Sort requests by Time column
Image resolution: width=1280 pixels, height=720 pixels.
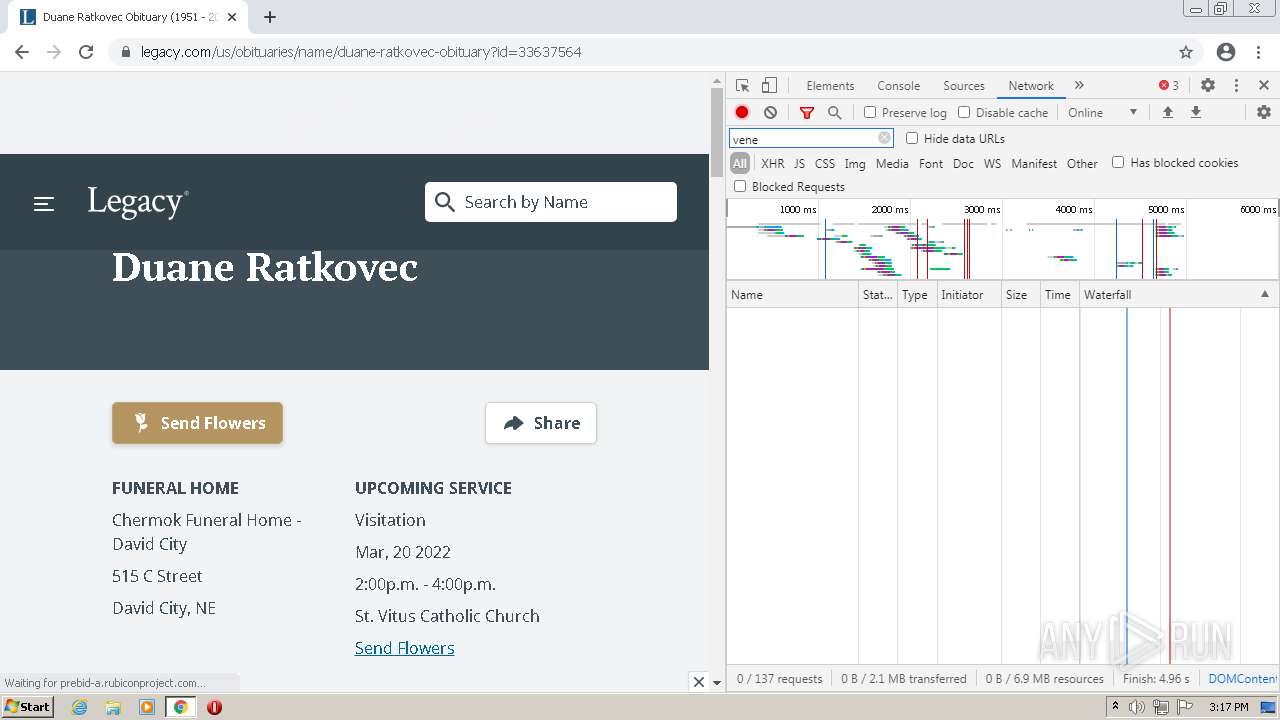point(1059,295)
